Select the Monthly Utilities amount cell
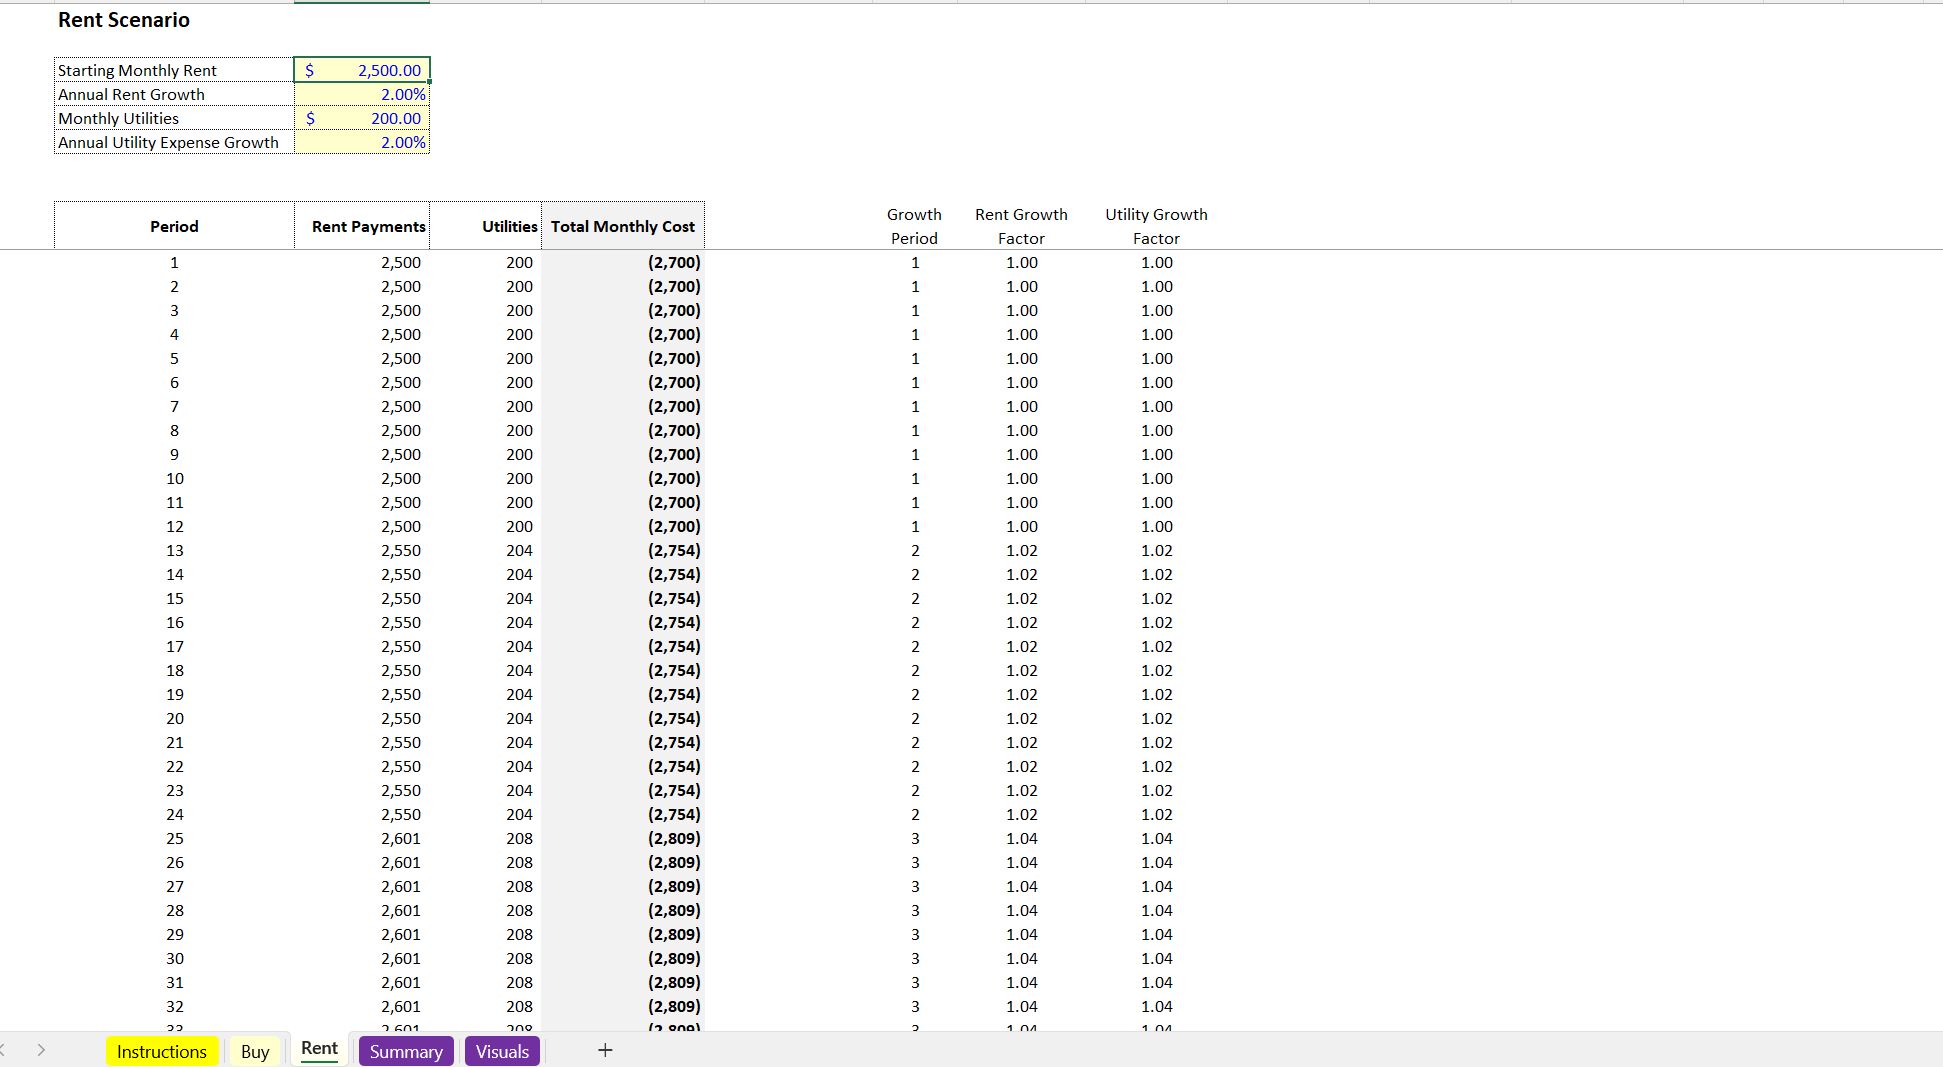 click(362, 118)
